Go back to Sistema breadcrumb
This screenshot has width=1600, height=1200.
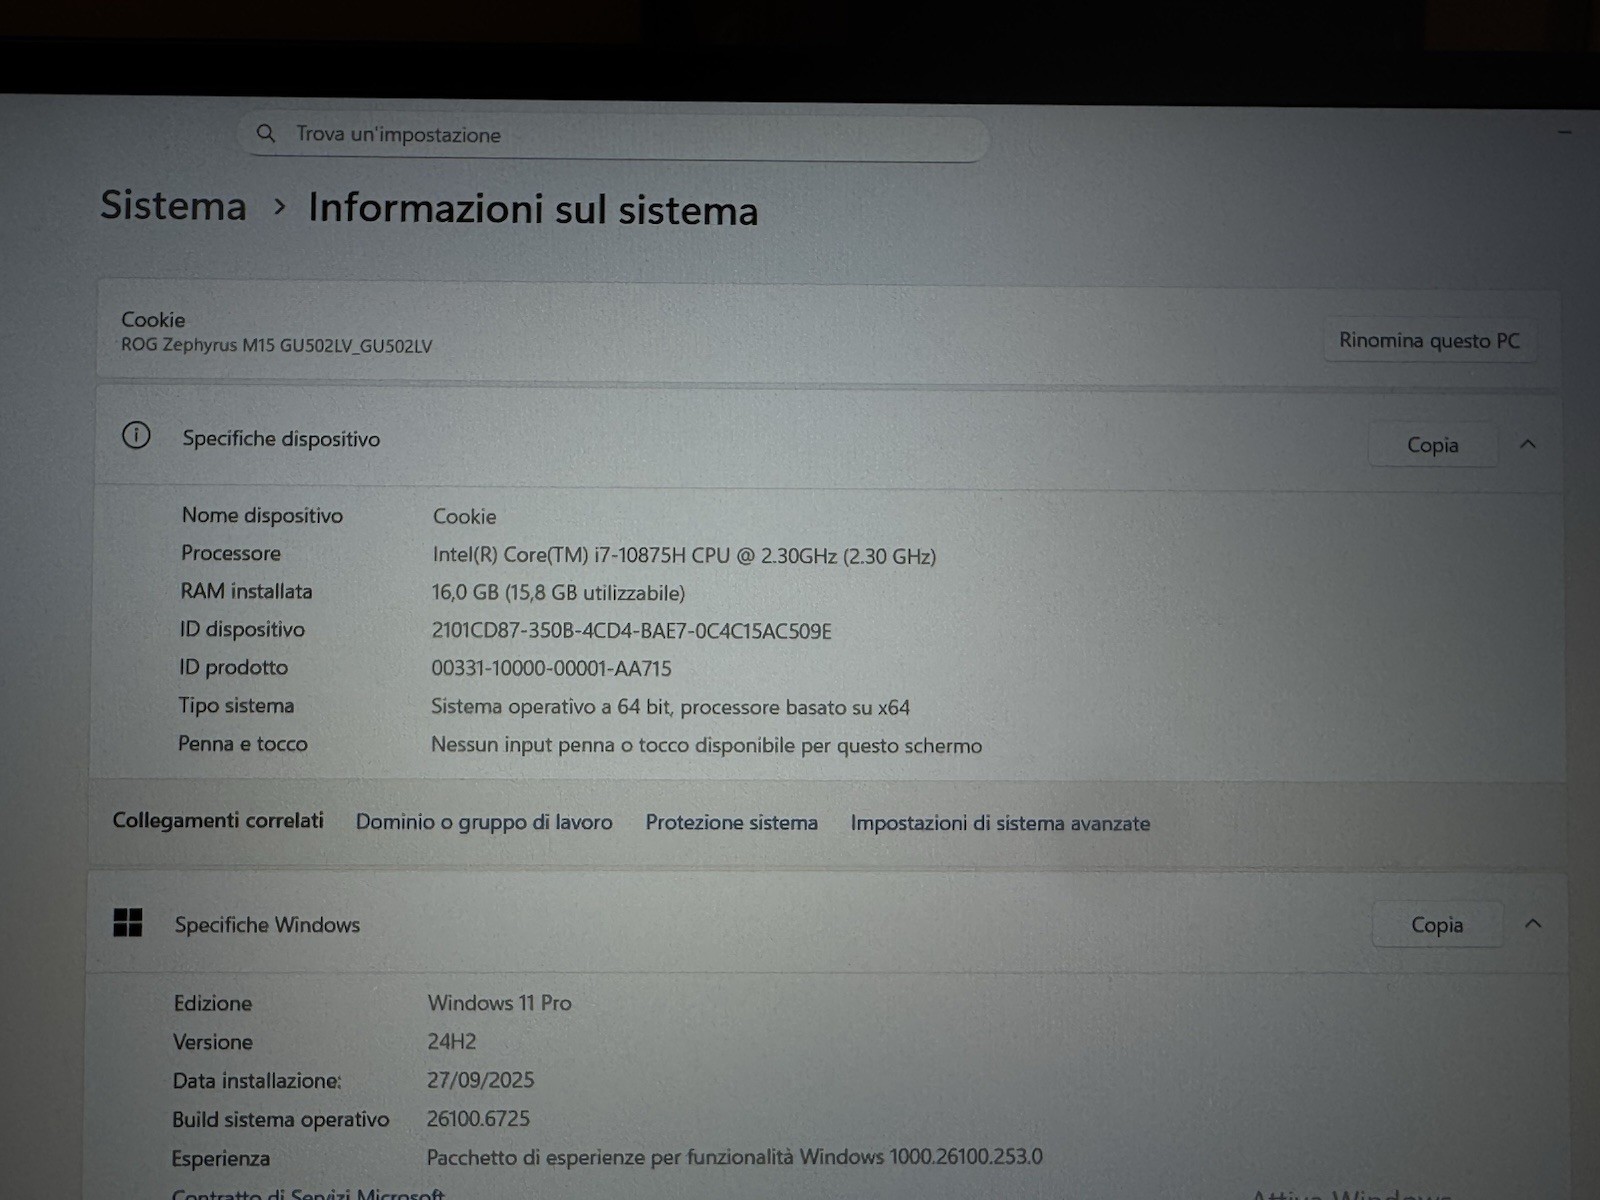pyautogui.click(x=173, y=206)
